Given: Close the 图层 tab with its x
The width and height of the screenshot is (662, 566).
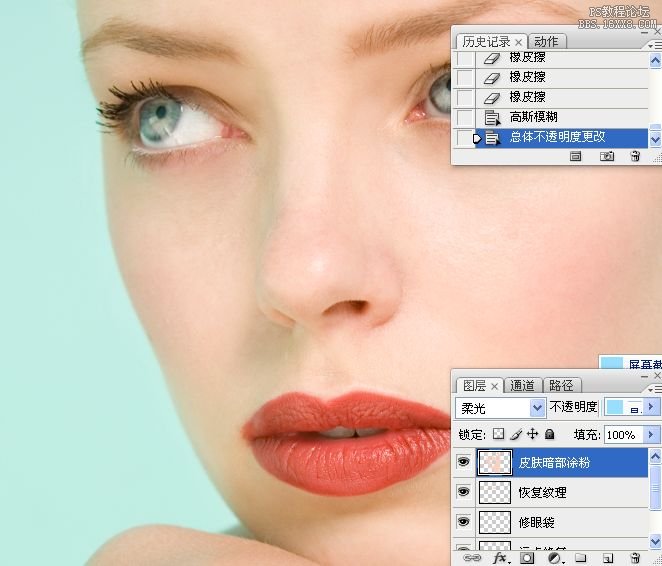Looking at the screenshot, I should 494,386.
